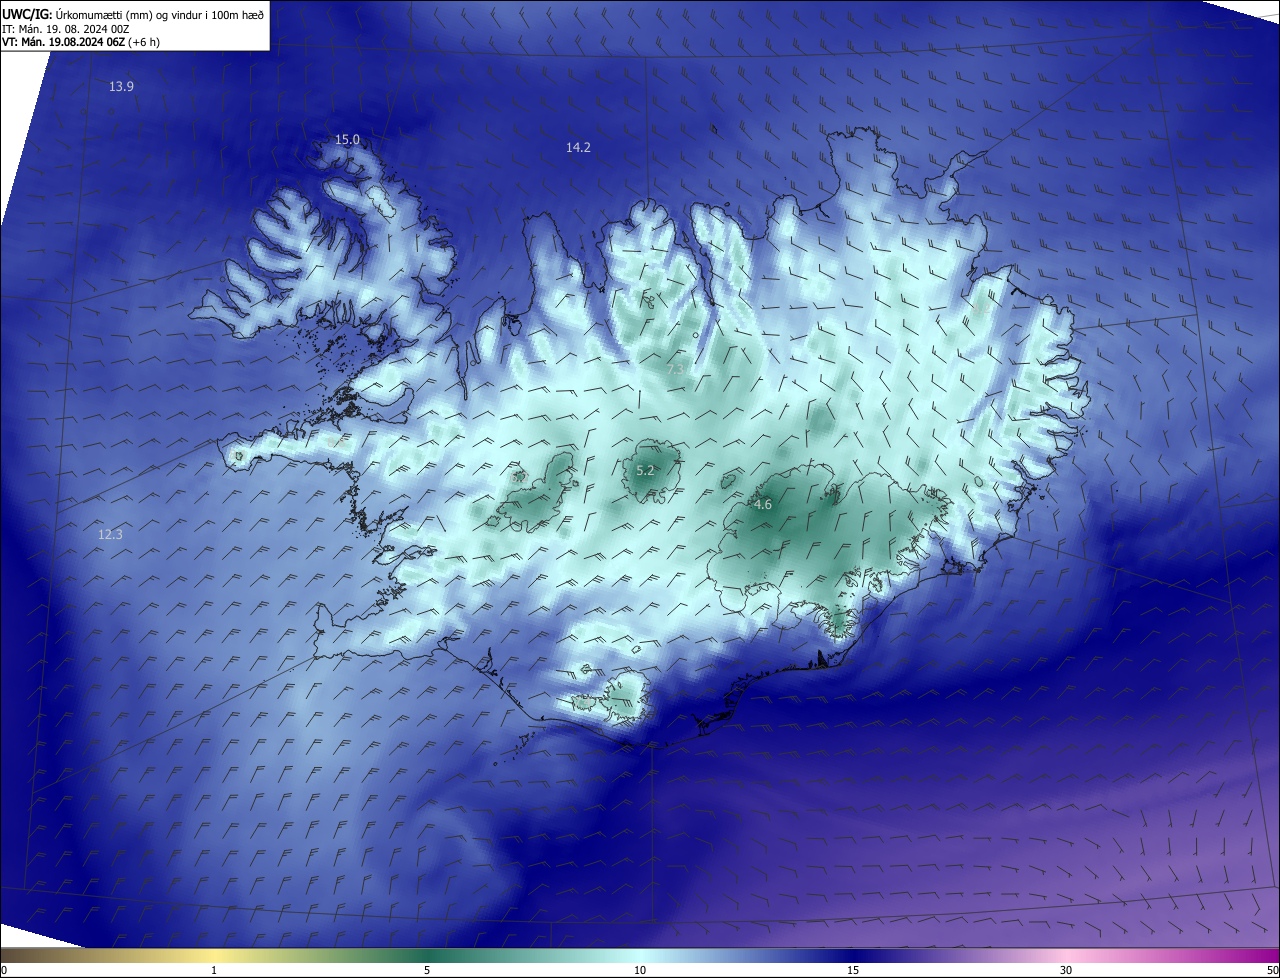Click the 15.0 value over the Westfjords

(x=347, y=140)
